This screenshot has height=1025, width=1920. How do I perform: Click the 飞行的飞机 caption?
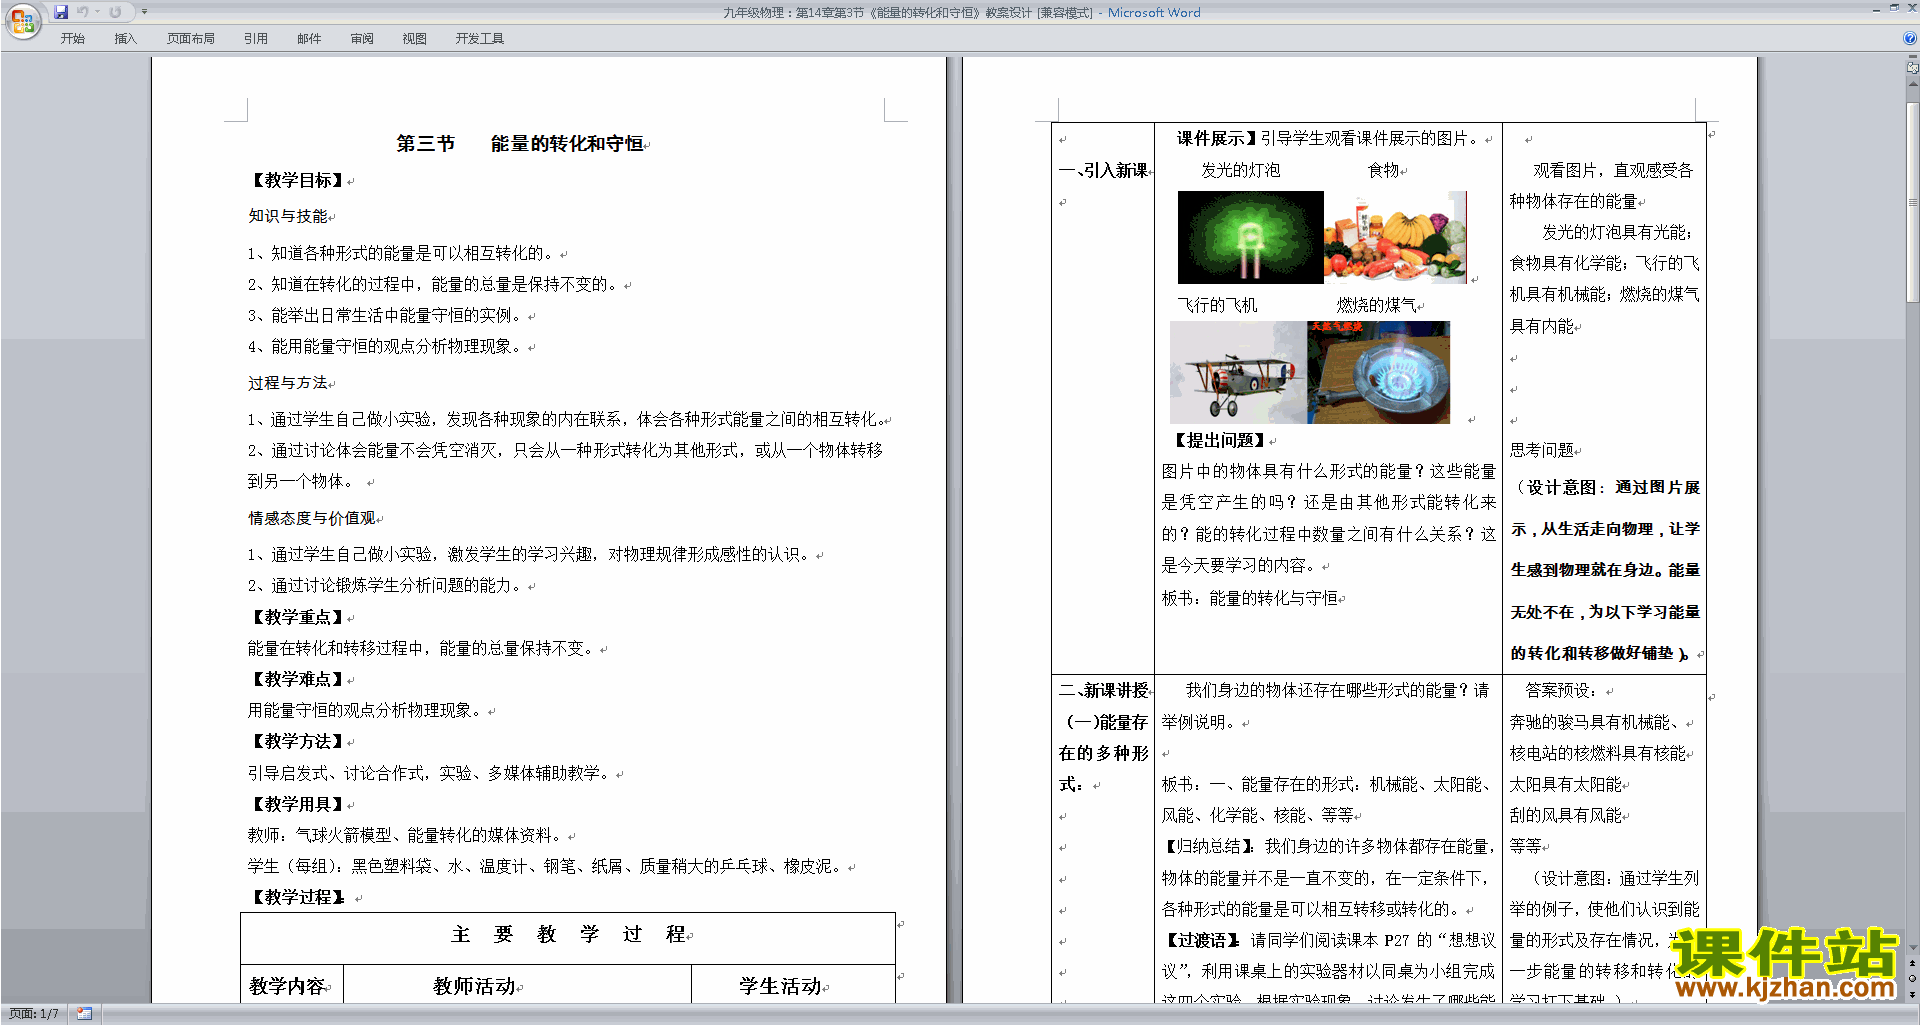[1217, 306]
